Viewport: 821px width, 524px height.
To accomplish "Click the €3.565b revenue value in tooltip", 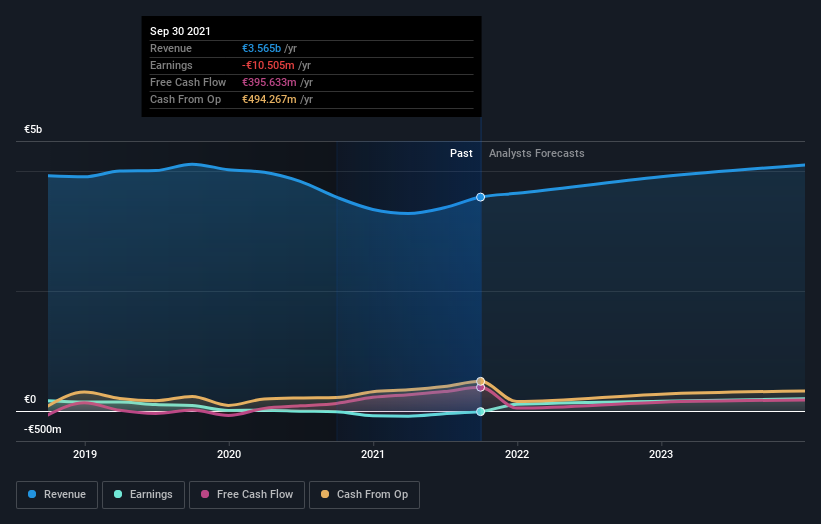I will [x=261, y=48].
